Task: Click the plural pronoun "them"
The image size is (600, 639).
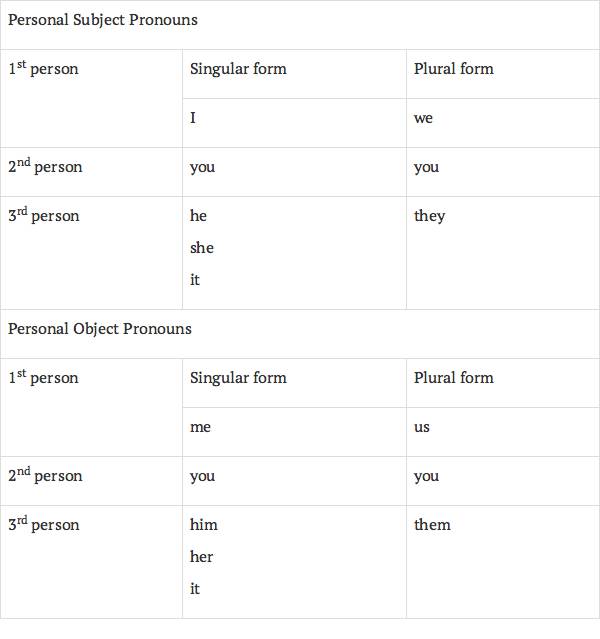Action: 432,525
